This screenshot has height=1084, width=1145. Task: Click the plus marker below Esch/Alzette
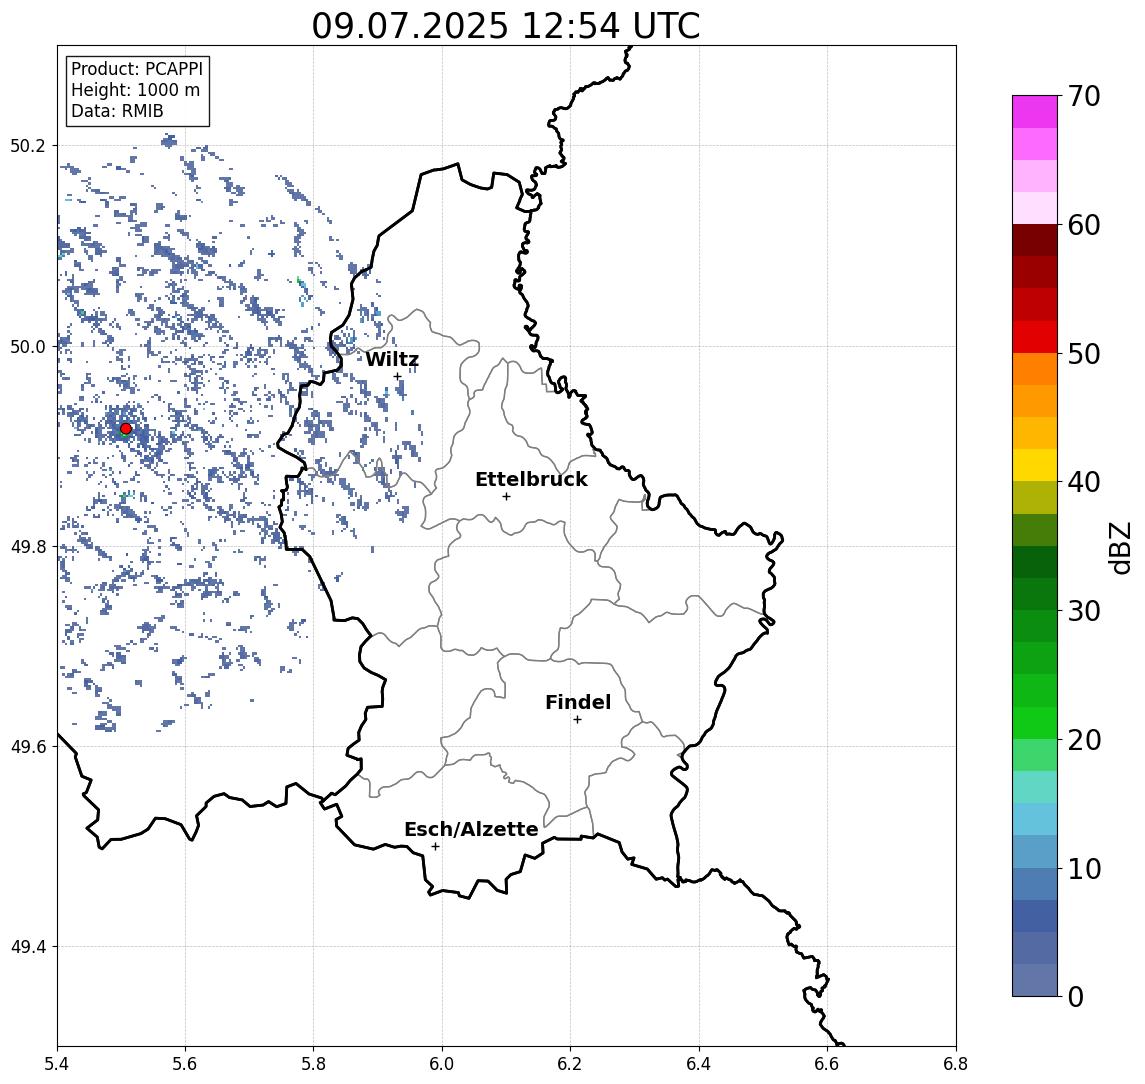(436, 847)
